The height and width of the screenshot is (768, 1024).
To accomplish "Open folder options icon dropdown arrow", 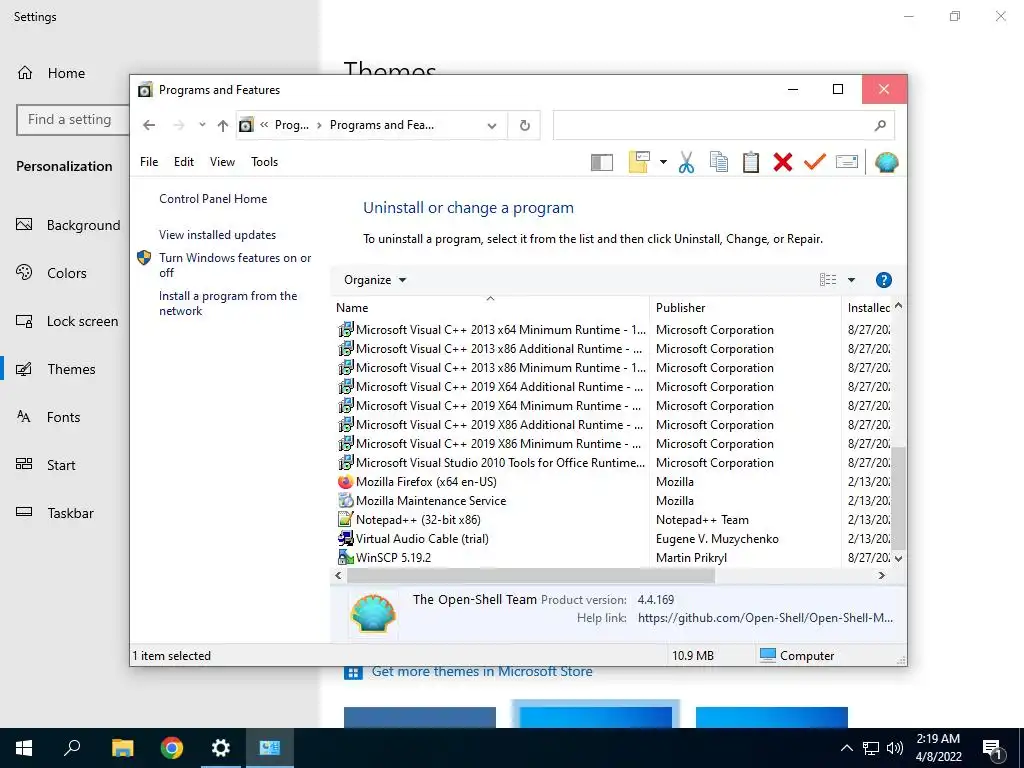I will tap(663, 162).
